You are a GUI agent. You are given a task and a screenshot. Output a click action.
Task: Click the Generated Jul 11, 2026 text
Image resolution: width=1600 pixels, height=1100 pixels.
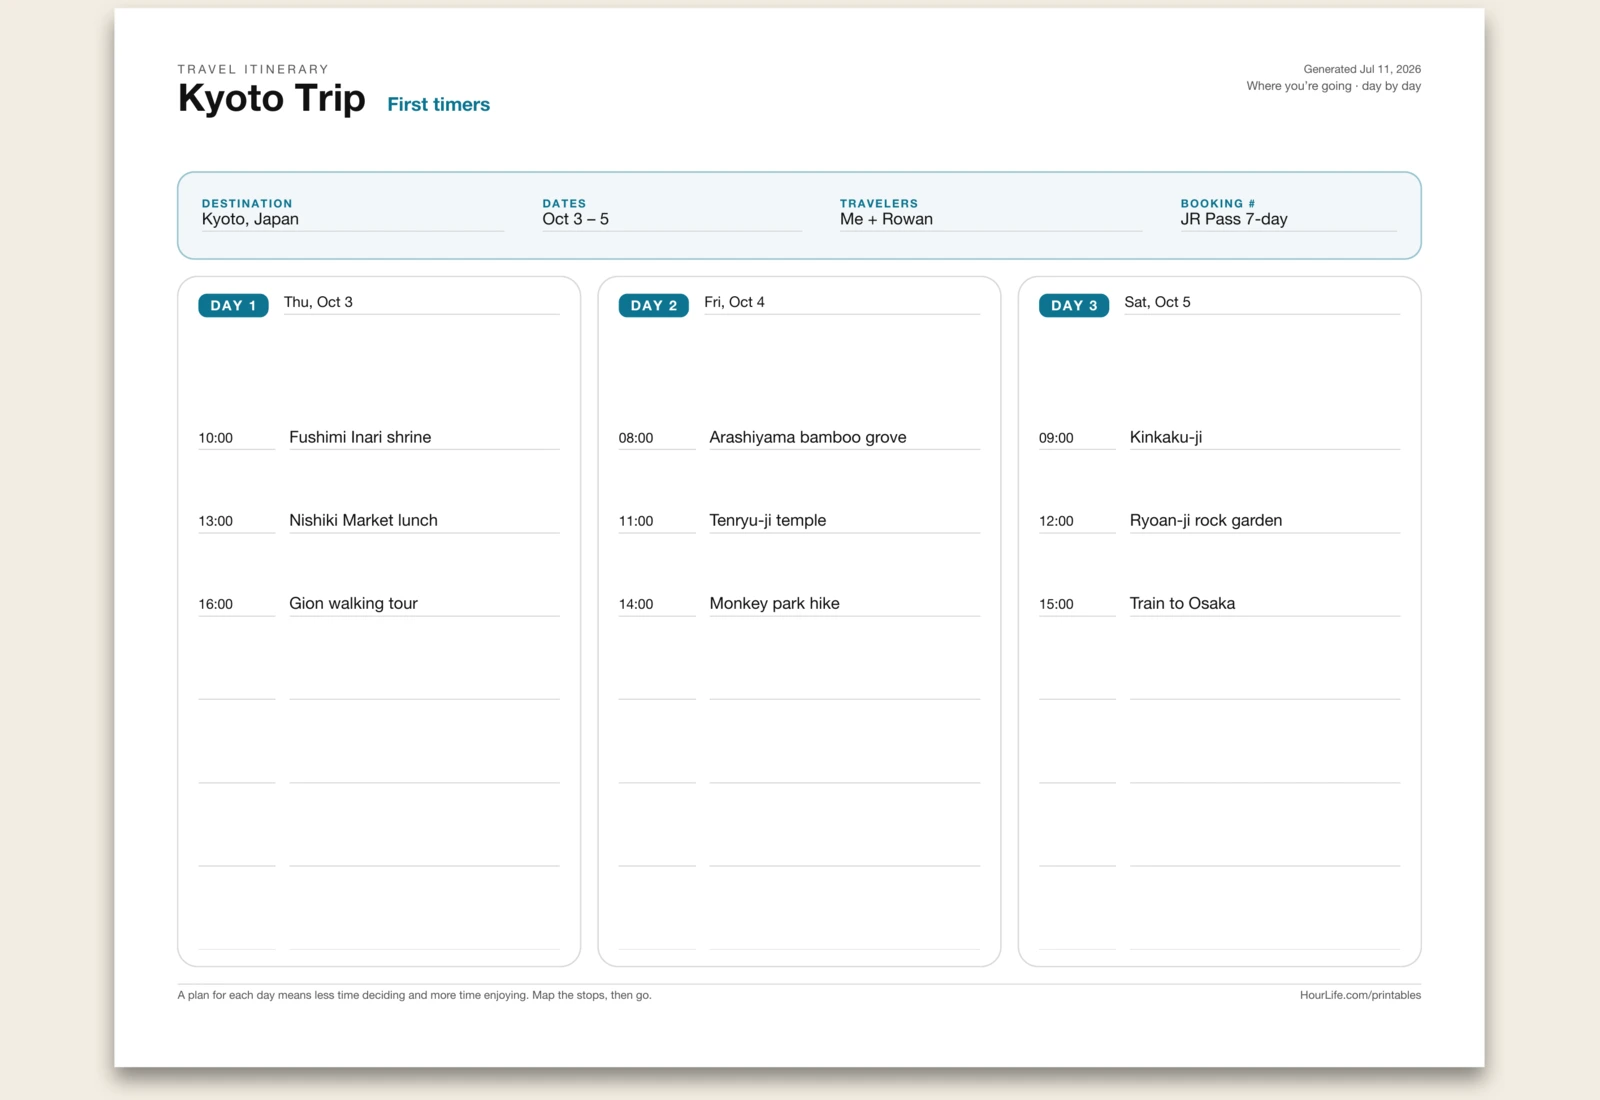click(1362, 69)
